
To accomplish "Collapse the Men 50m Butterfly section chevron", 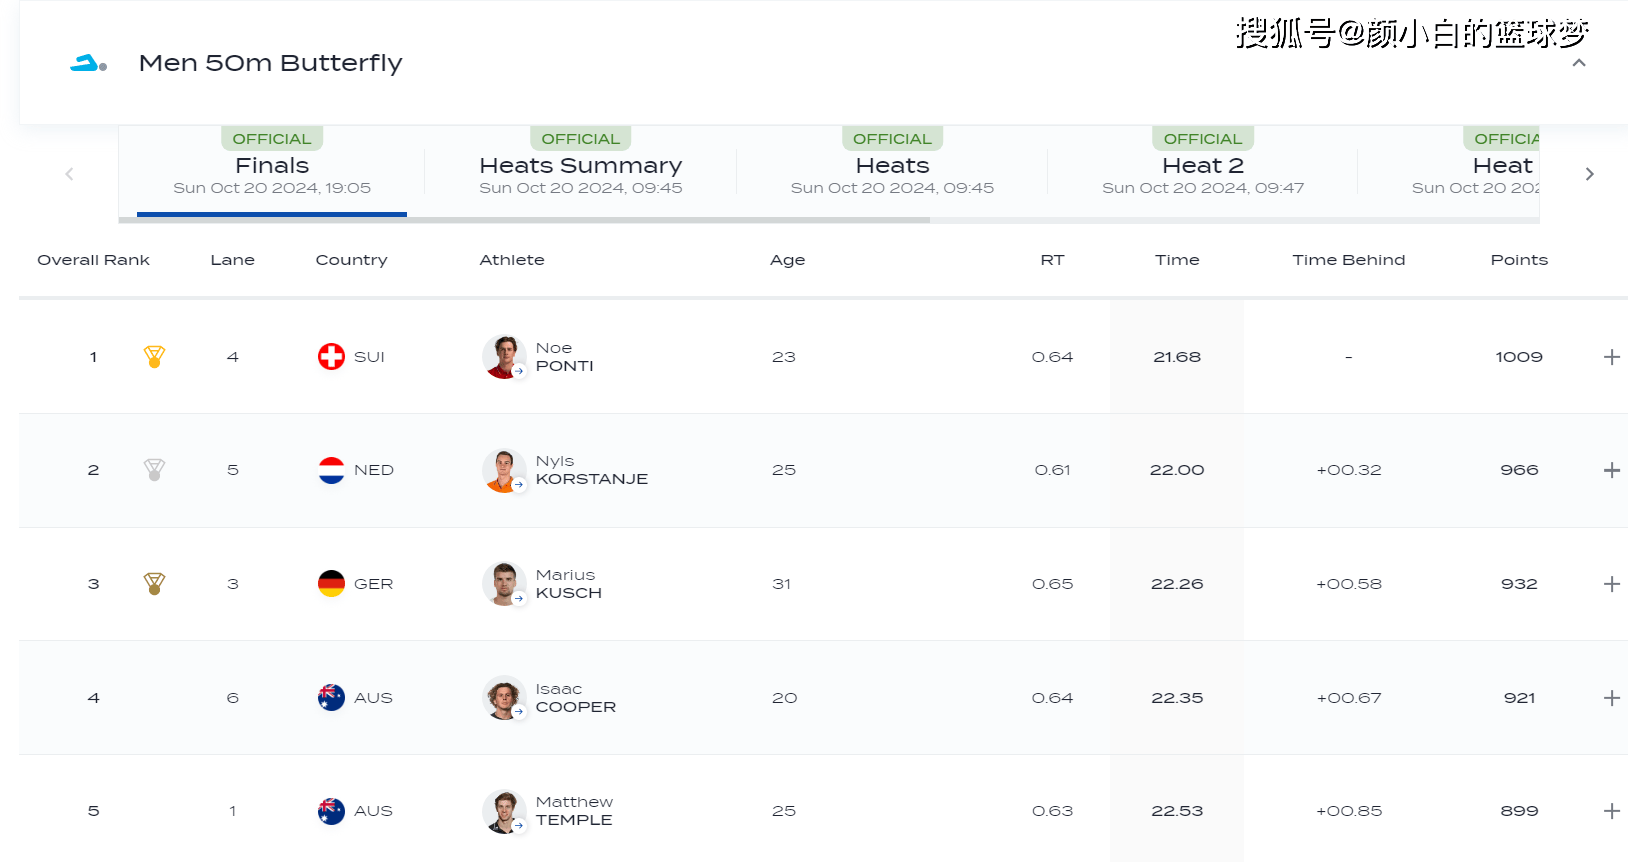I will [x=1579, y=63].
